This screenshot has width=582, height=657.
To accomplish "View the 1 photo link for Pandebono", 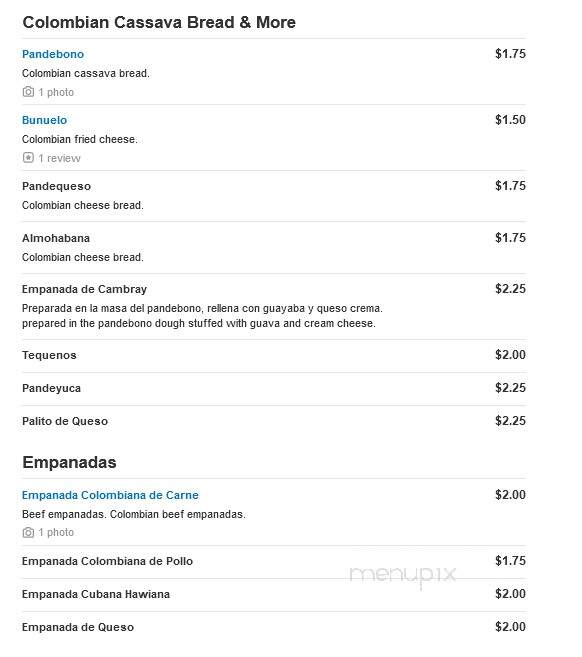I will pyautogui.click(x=56, y=92).
